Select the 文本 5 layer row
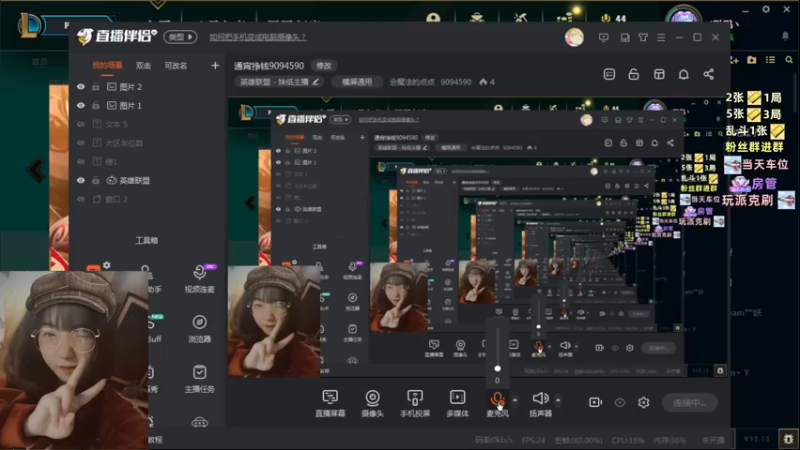Image resolution: width=800 pixels, height=450 pixels. tap(148, 124)
